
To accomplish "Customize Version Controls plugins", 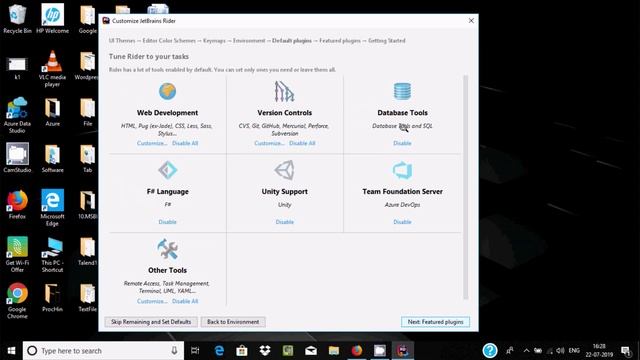I will tap(269, 143).
